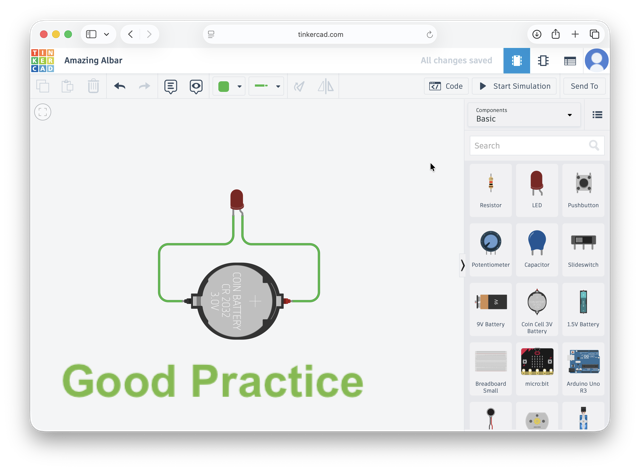The image size is (640, 471).
Task: Select the Breadboard Small component
Action: [491, 369]
